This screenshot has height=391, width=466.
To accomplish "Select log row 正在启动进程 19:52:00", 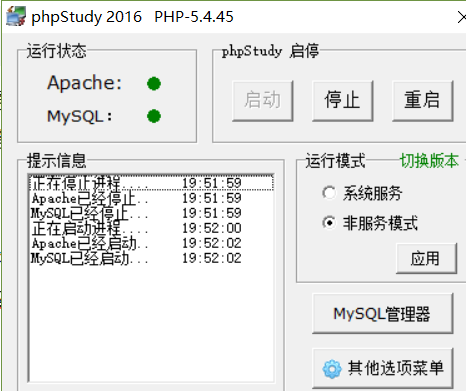I will click(x=152, y=228).
